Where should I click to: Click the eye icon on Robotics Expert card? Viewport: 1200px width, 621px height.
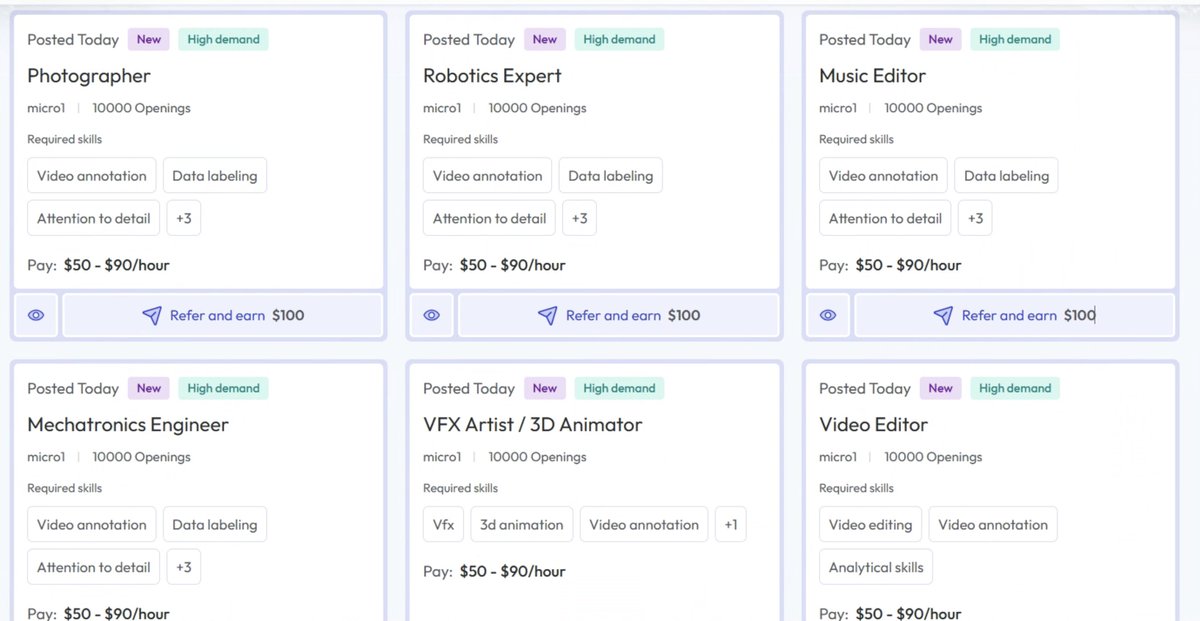(432, 315)
